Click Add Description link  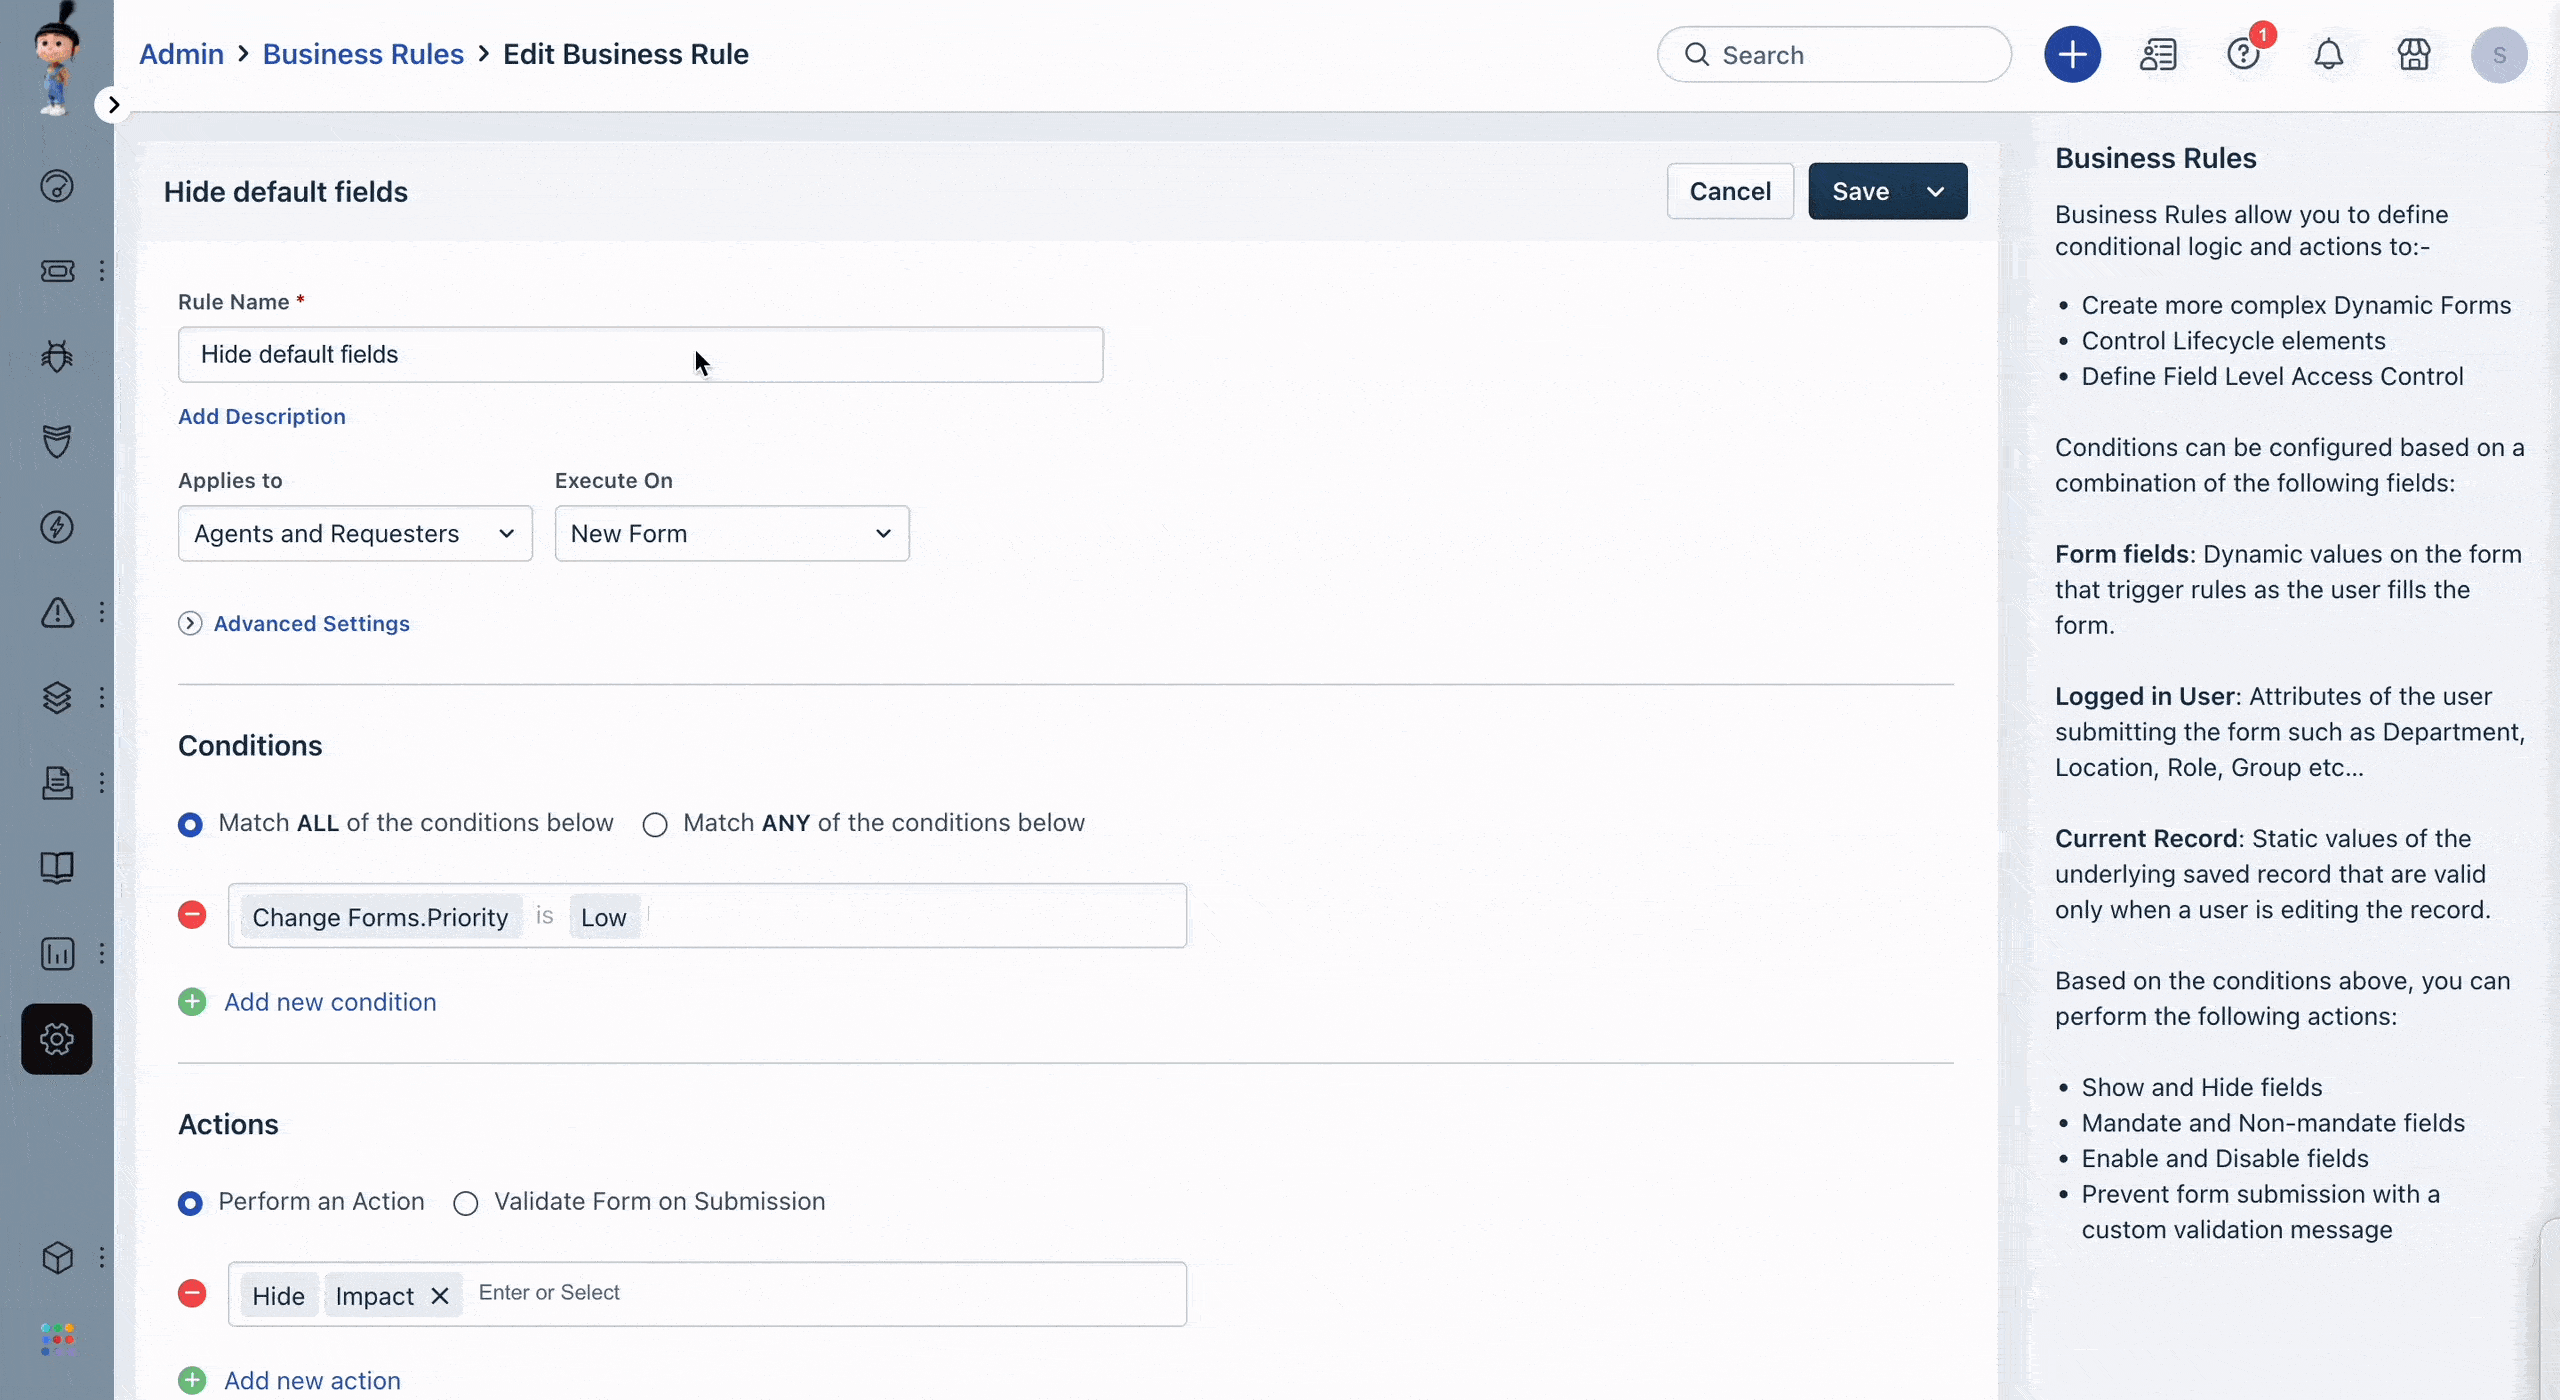(x=260, y=416)
